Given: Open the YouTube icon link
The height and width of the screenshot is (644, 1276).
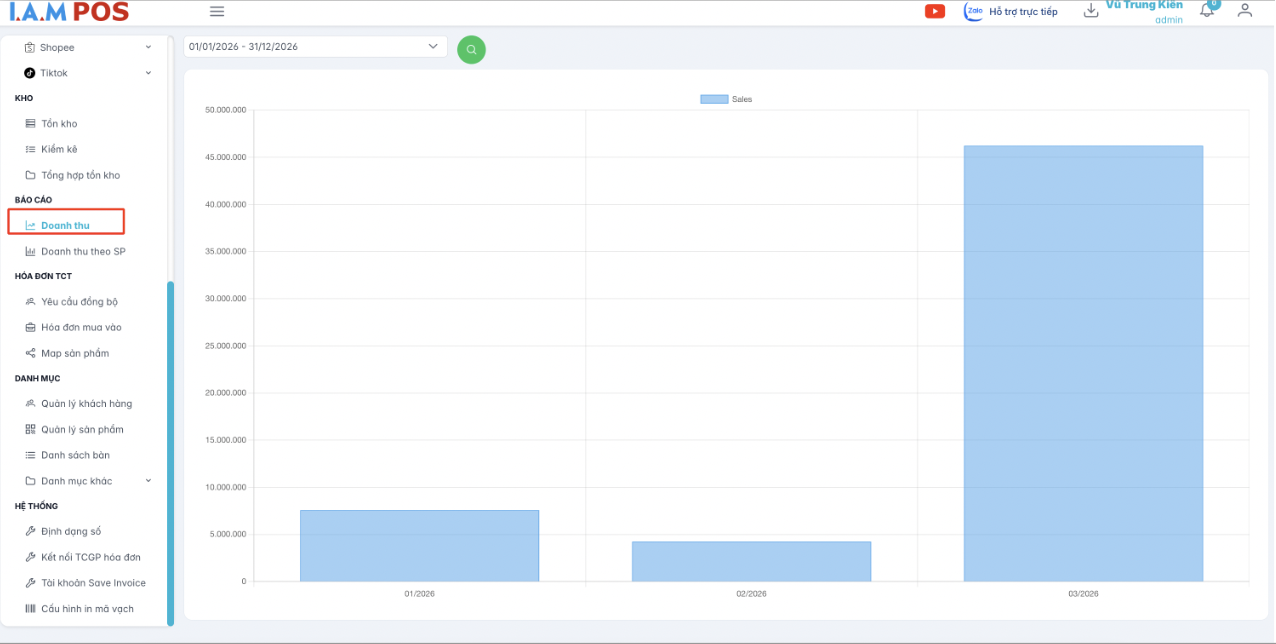Looking at the screenshot, I should (935, 12).
